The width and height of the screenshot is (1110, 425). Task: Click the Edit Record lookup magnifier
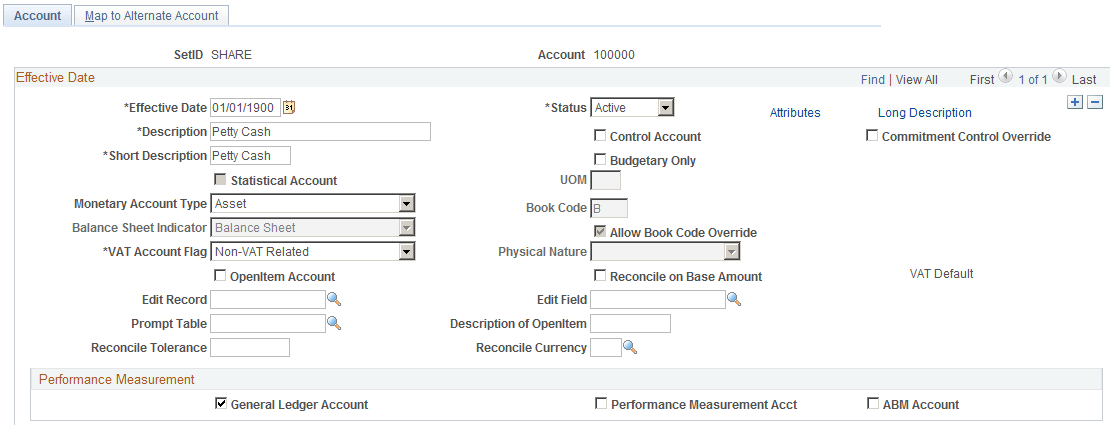coord(334,300)
